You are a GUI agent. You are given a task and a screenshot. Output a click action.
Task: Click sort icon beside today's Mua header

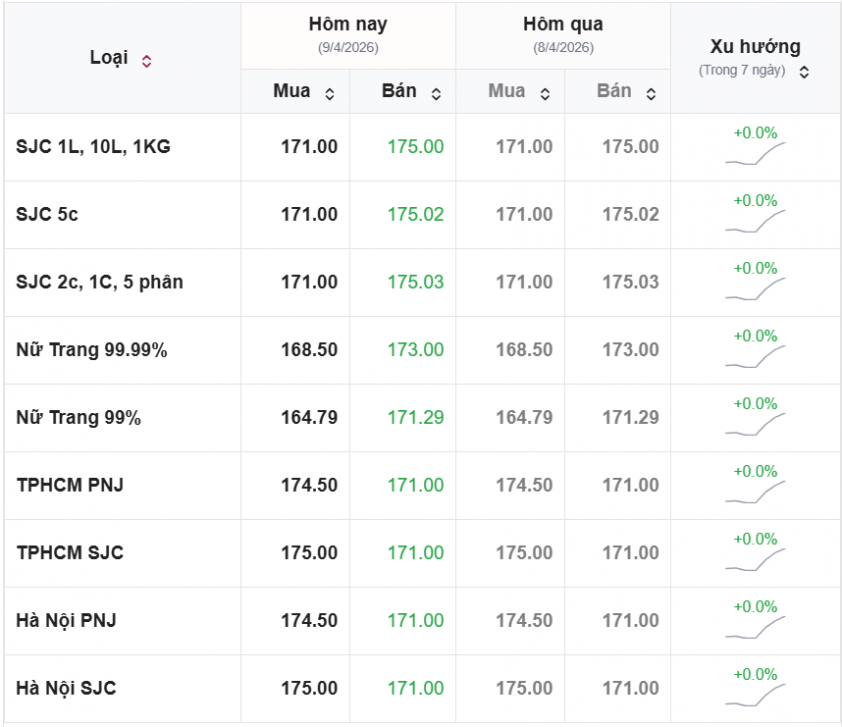pyautogui.click(x=329, y=94)
